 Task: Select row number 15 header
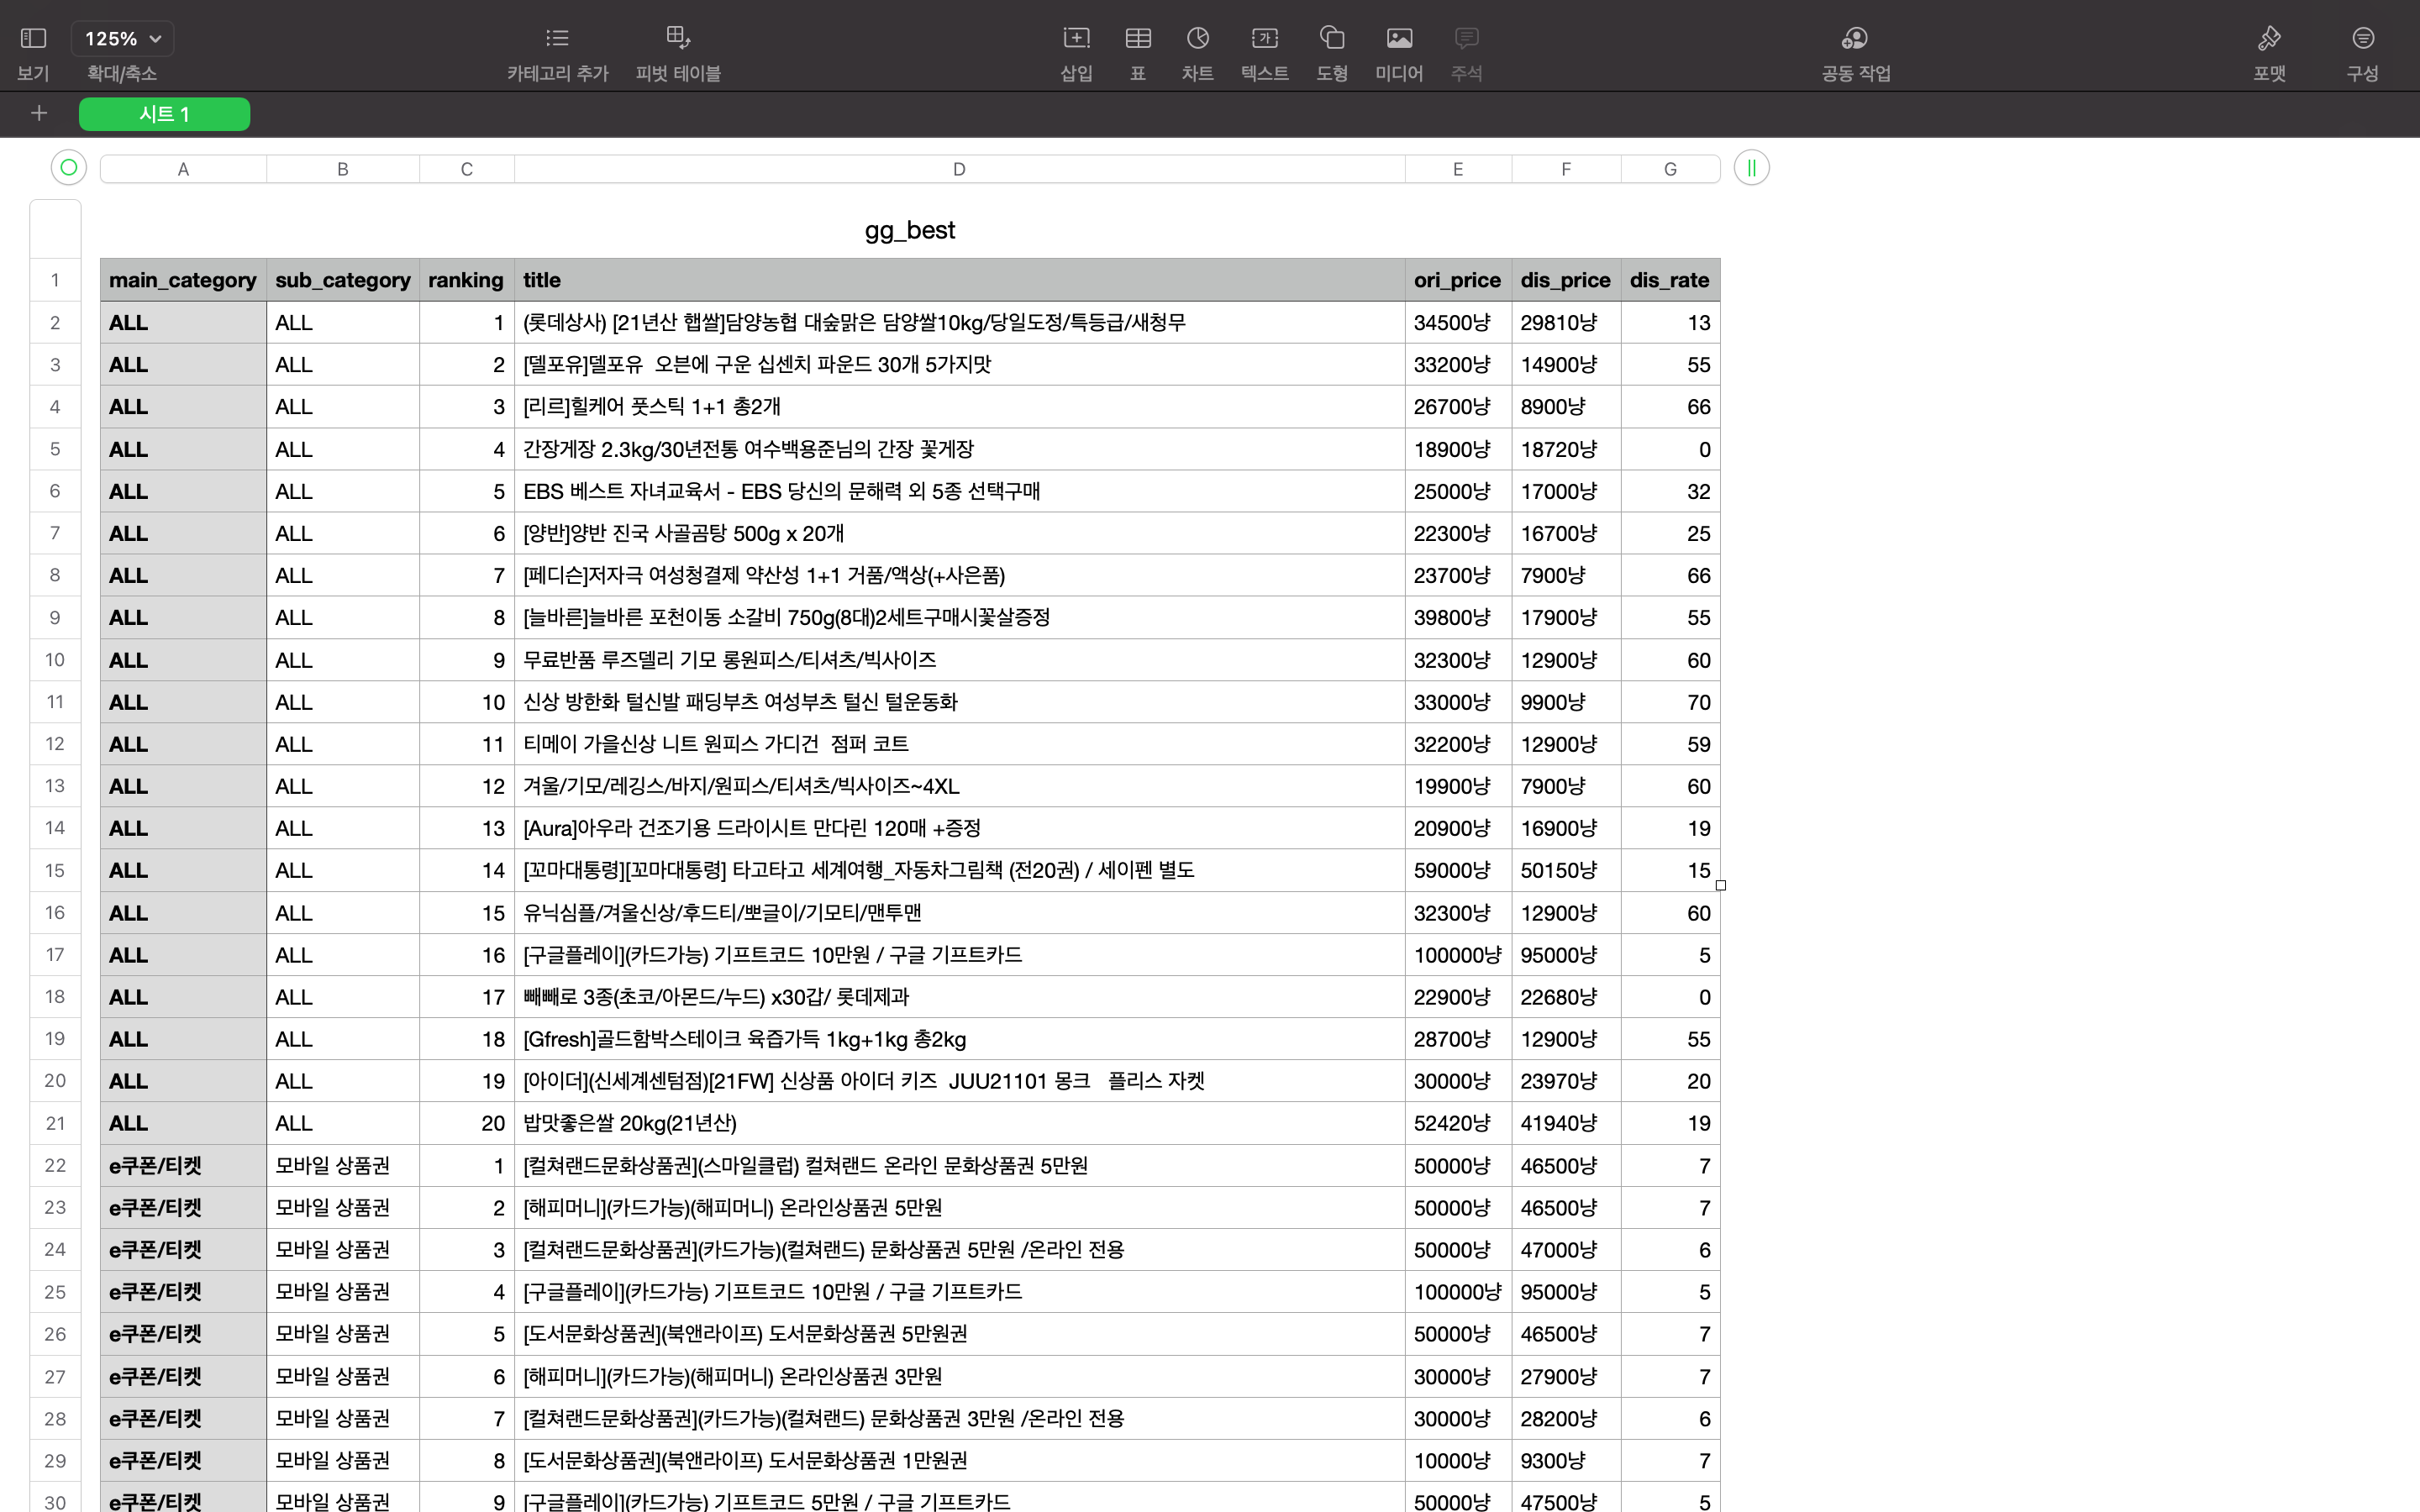pos(55,870)
